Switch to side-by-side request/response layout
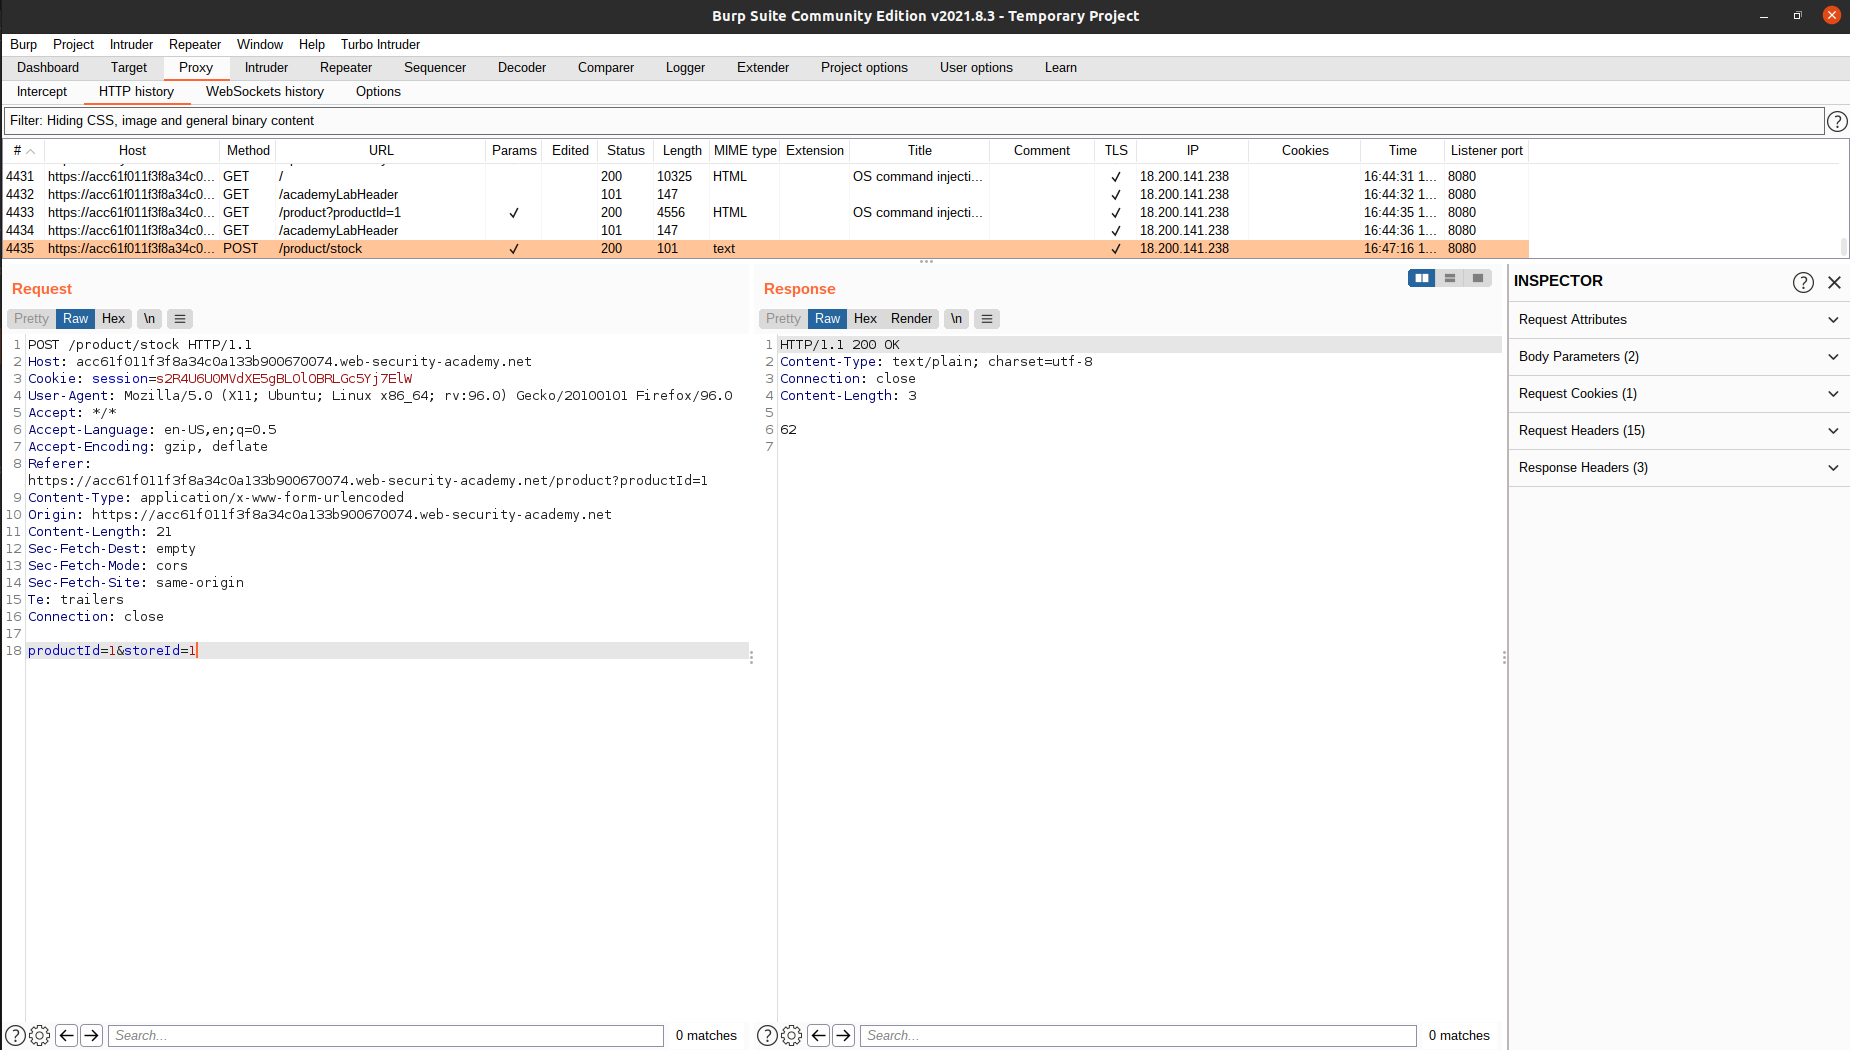Viewport: 1850px width, 1050px height. coord(1422,278)
